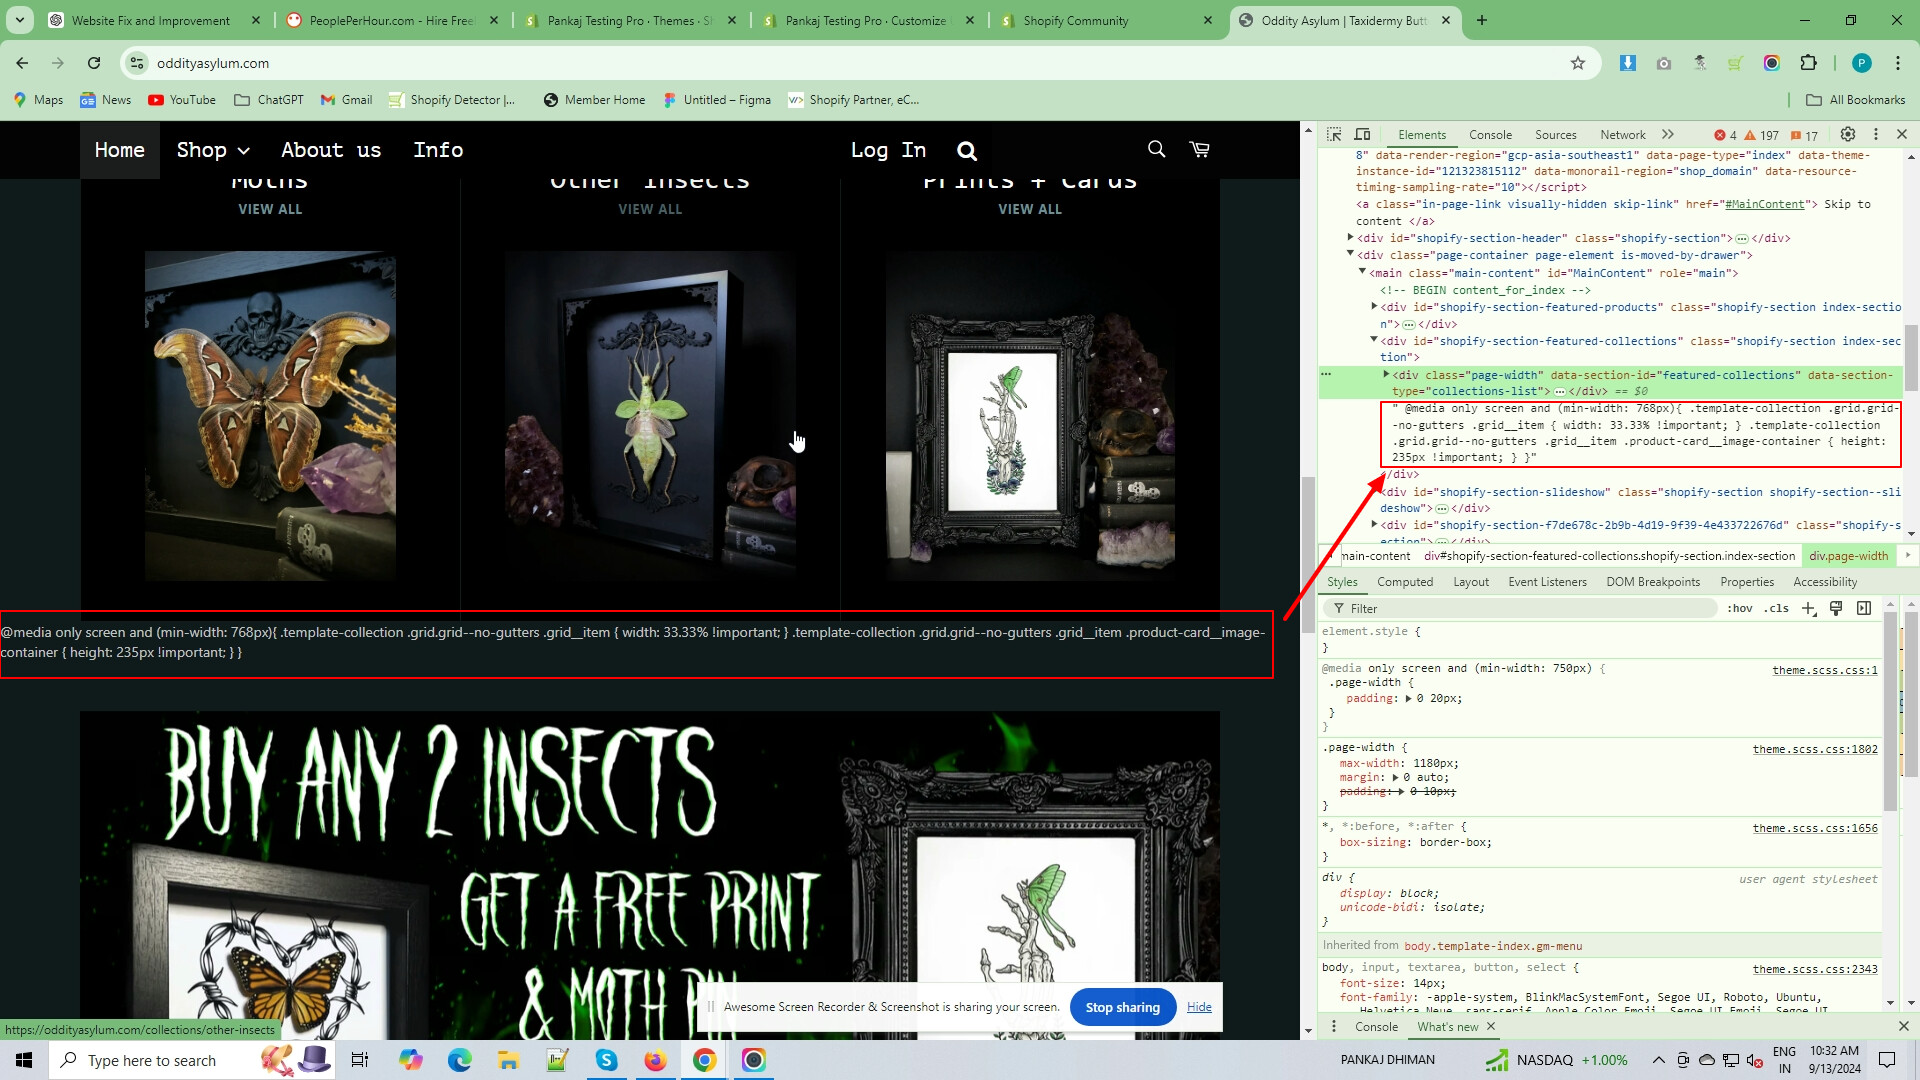Click the thin search magnifier icon in the site header
This screenshot has height=1080, width=1920.
(x=1156, y=149)
